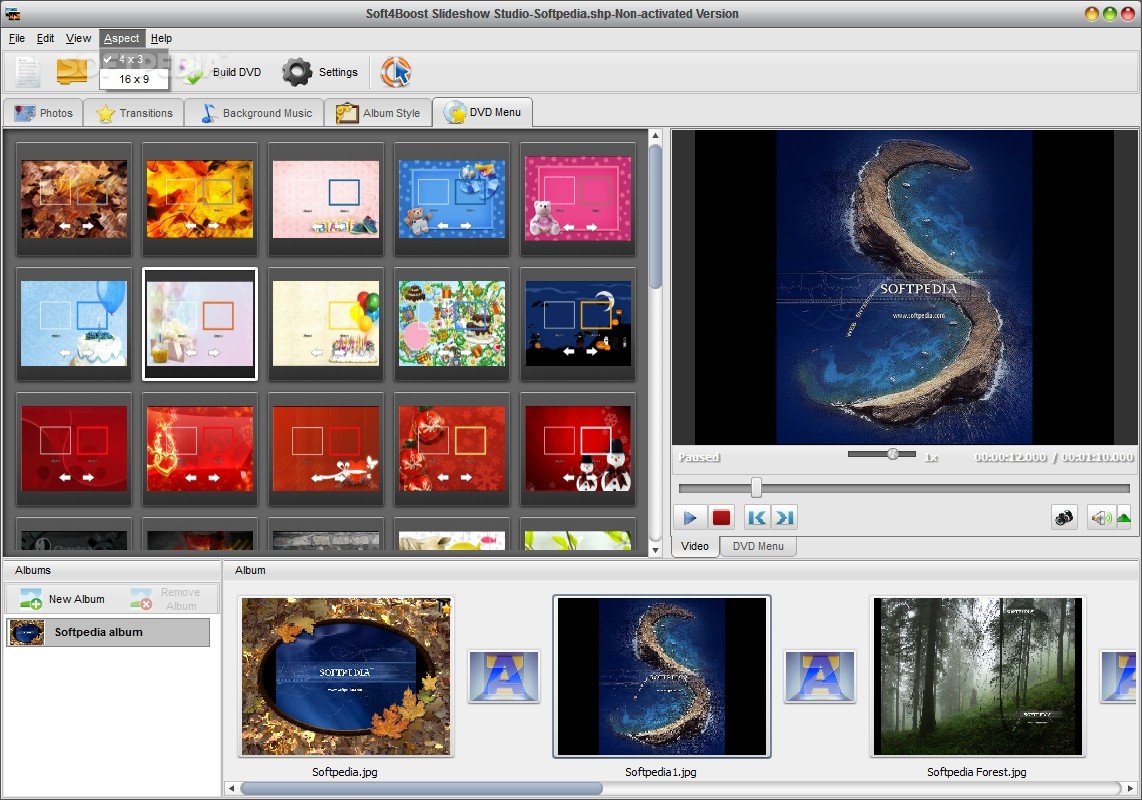Expand the volume control green arrow
Image resolution: width=1142 pixels, height=800 pixels.
pos(1123,517)
